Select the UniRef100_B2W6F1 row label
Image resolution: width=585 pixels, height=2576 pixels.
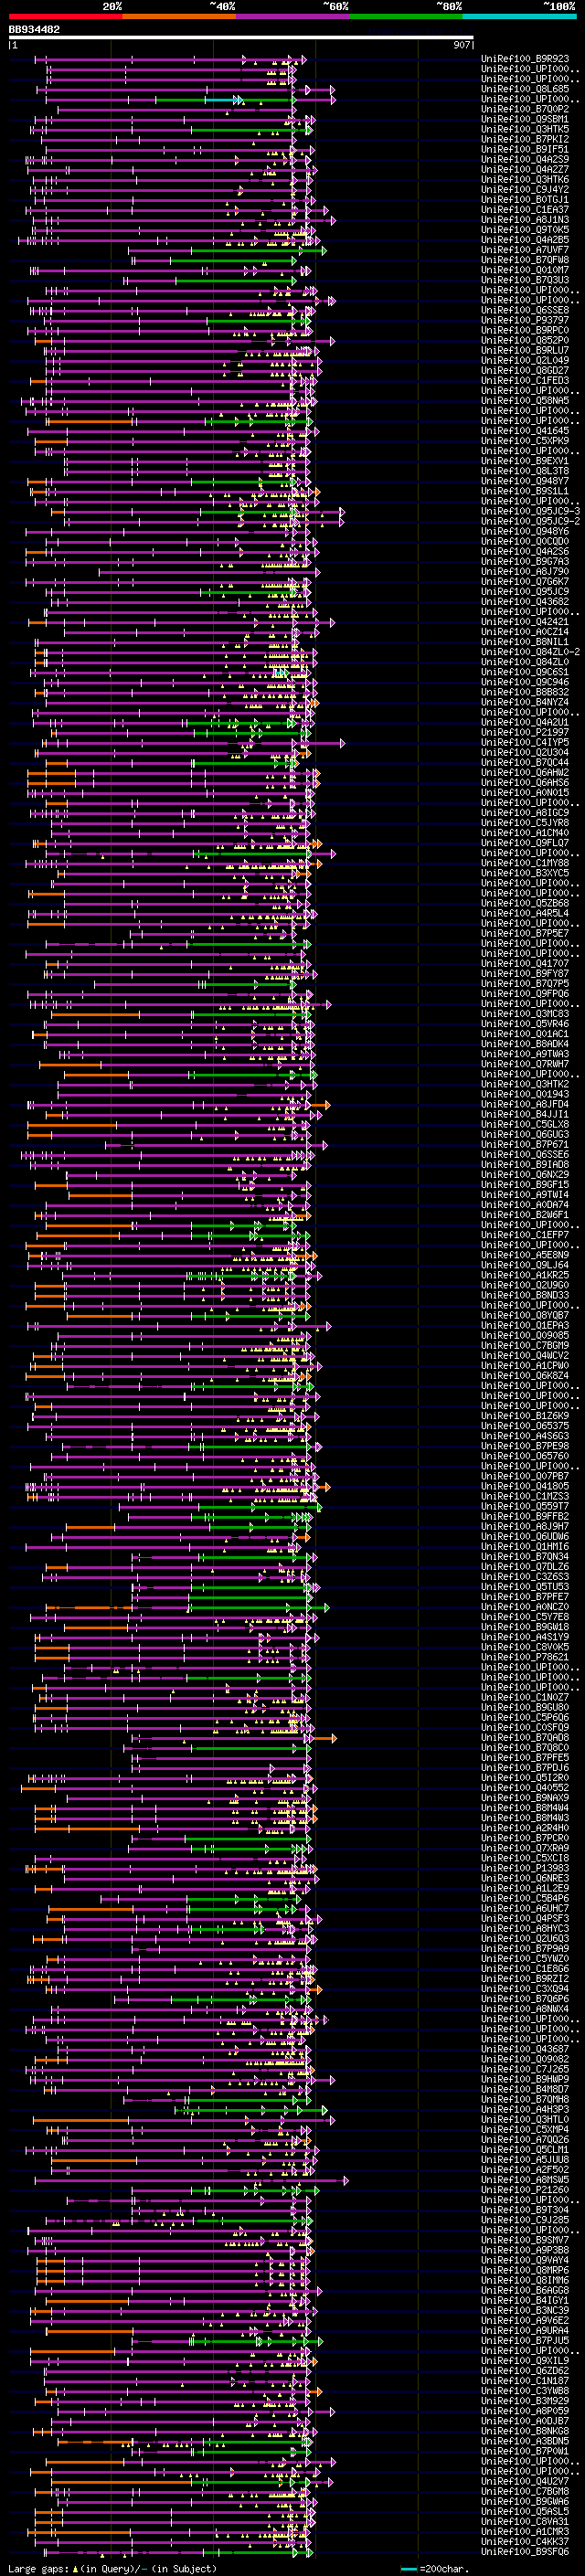click(x=525, y=1215)
